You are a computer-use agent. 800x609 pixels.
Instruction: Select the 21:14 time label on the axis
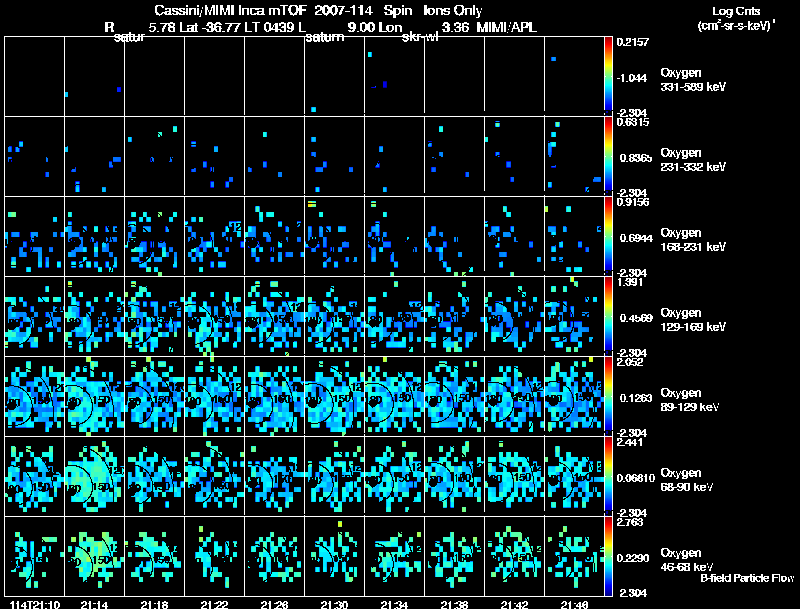pyautogui.click(x=95, y=604)
